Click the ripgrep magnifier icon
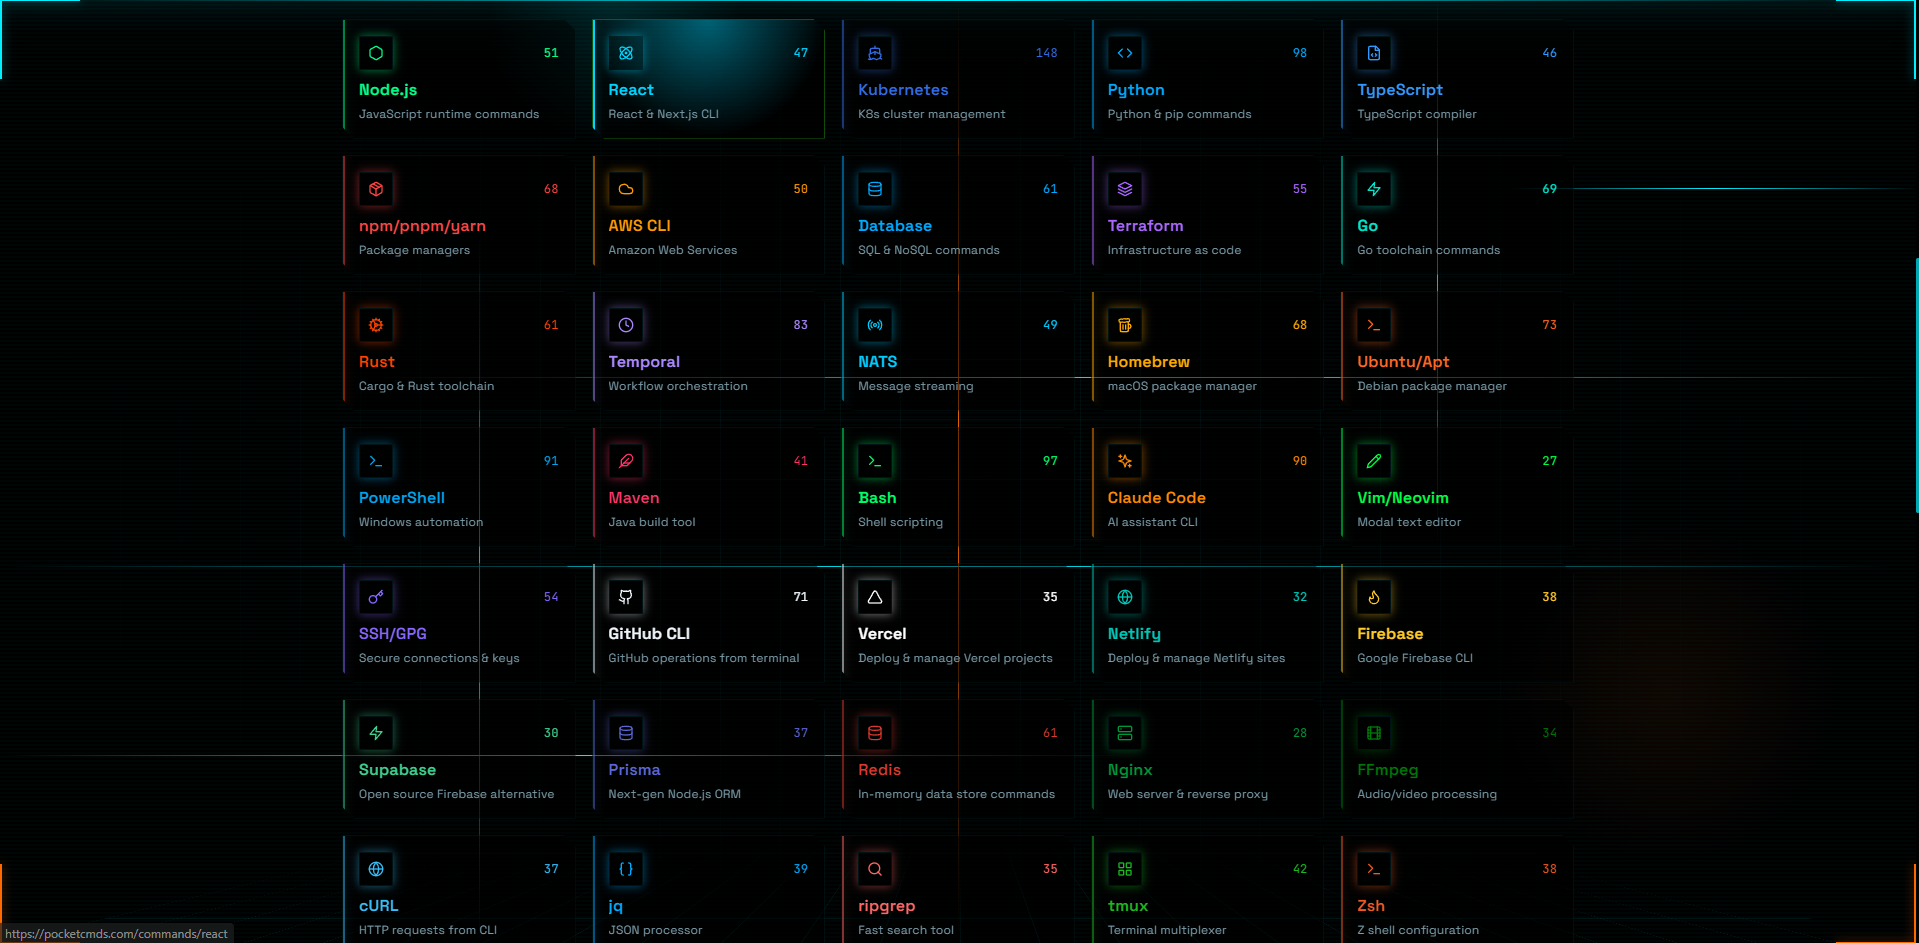1919x943 pixels. (875, 869)
